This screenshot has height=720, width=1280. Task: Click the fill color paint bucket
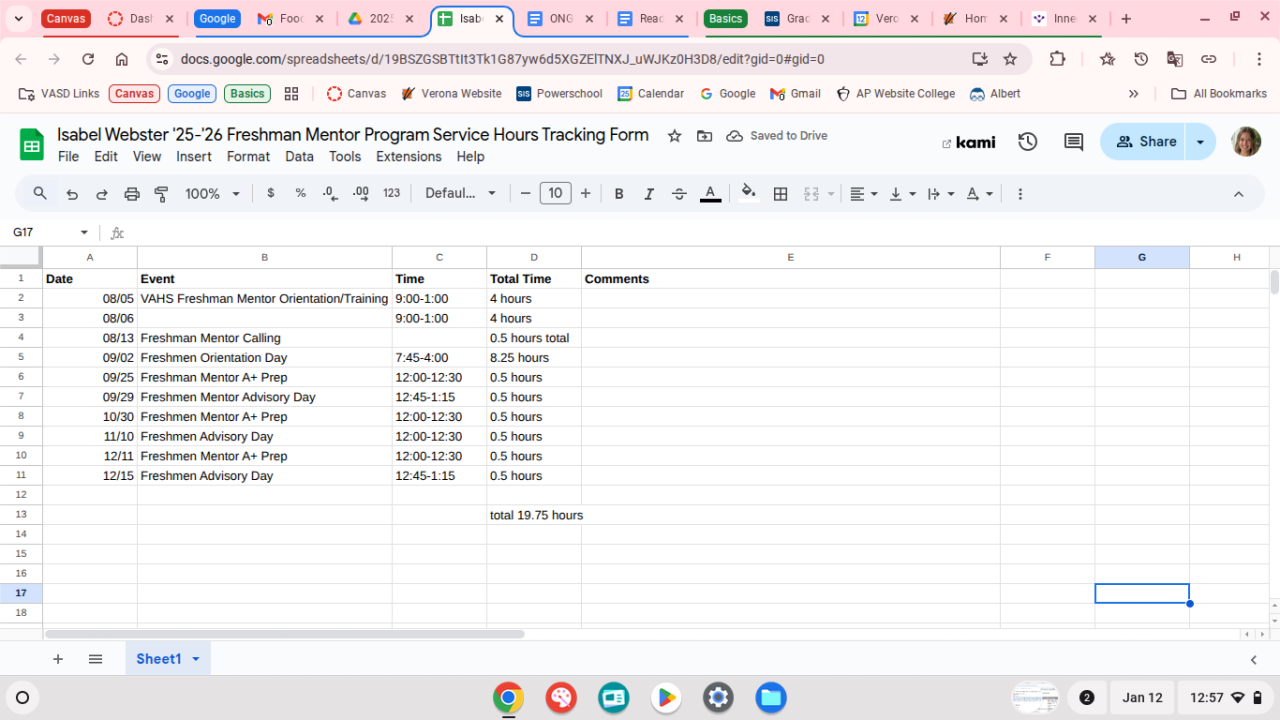tap(748, 194)
